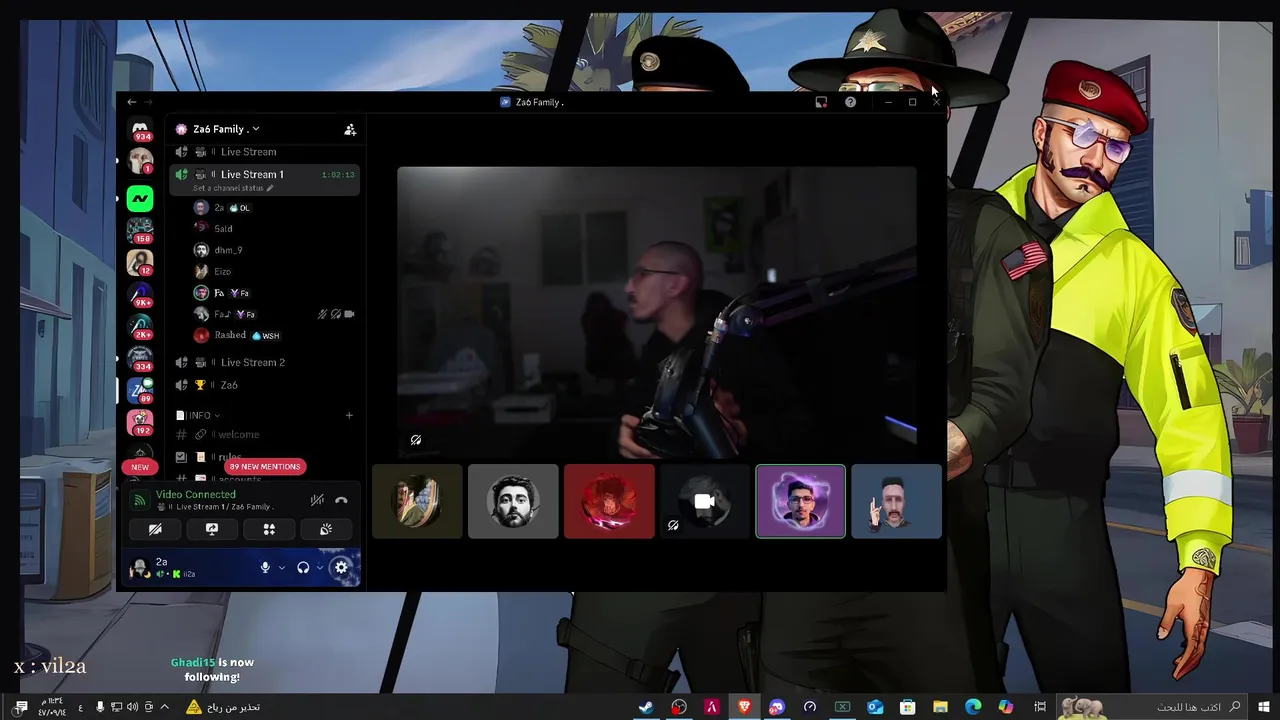Open Discord direct messages home icon

point(140,129)
